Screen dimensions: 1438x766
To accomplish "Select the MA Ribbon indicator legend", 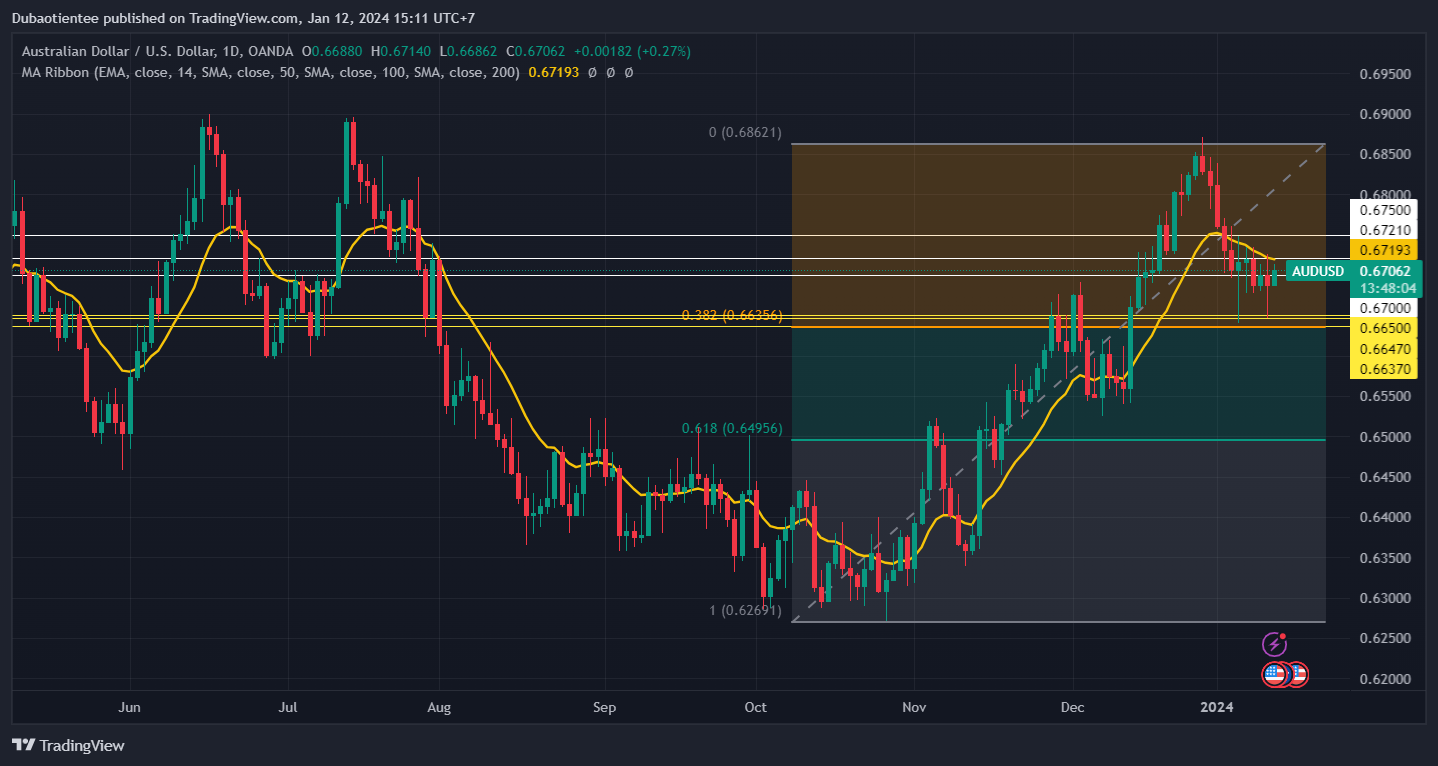I will [270, 72].
